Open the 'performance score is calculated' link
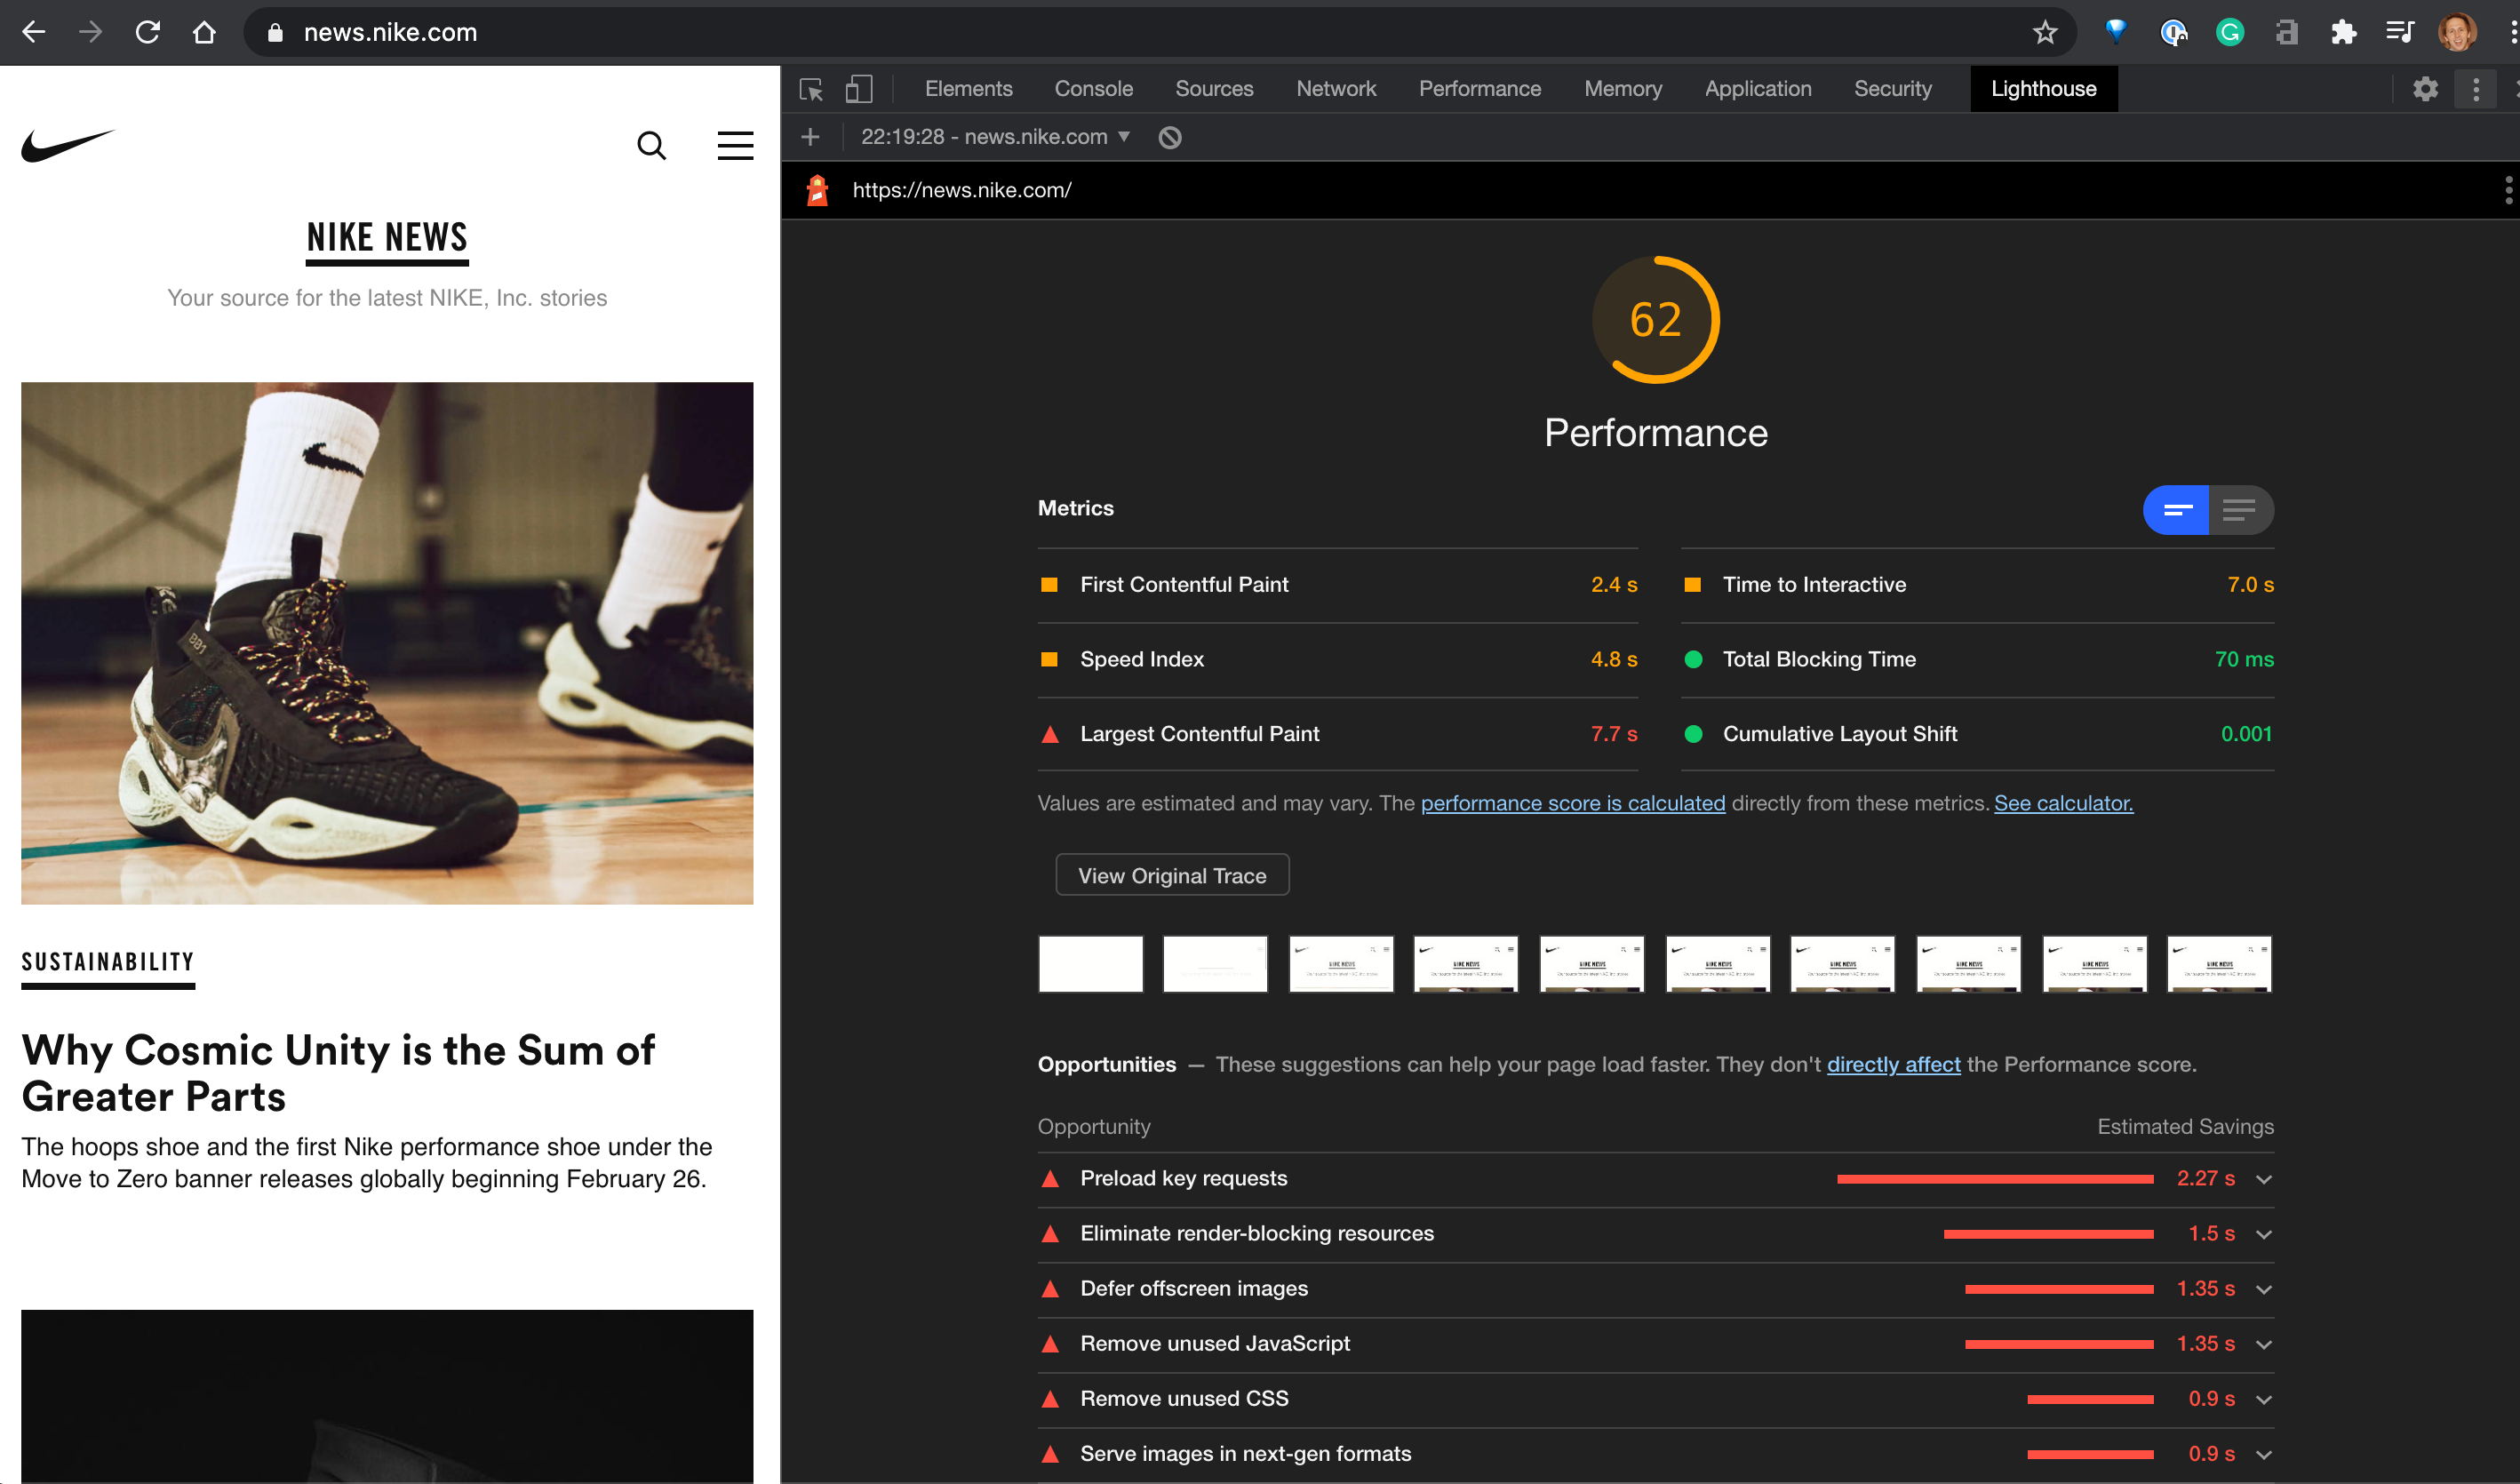Image resolution: width=2520 pixels, height=1484 pixels. point(1573,804)
